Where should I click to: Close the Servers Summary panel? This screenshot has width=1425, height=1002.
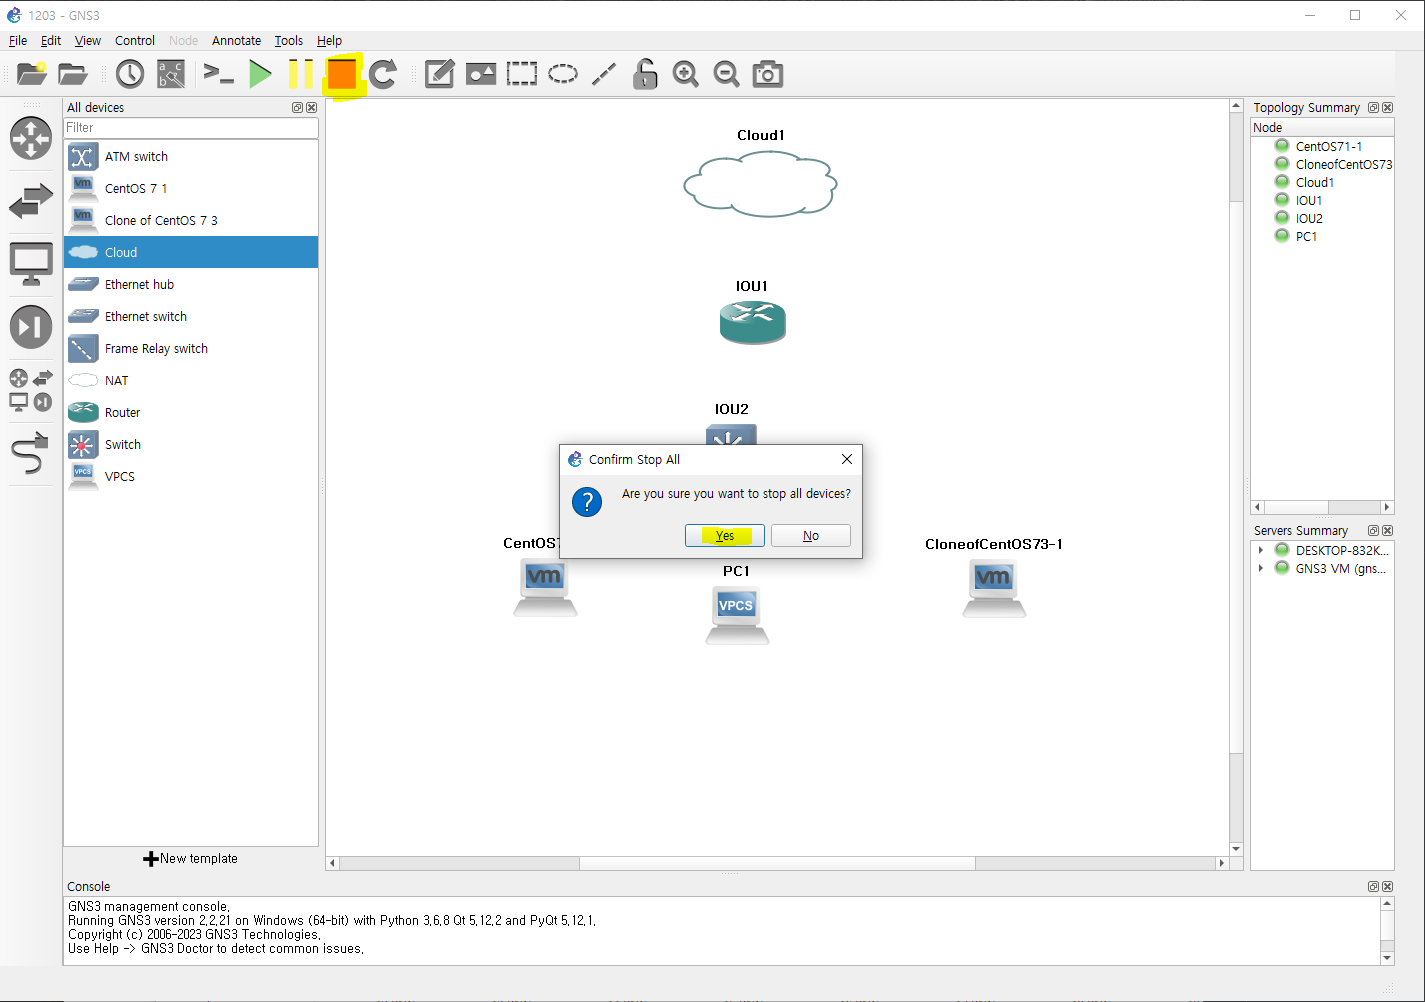coord(1387,530)
